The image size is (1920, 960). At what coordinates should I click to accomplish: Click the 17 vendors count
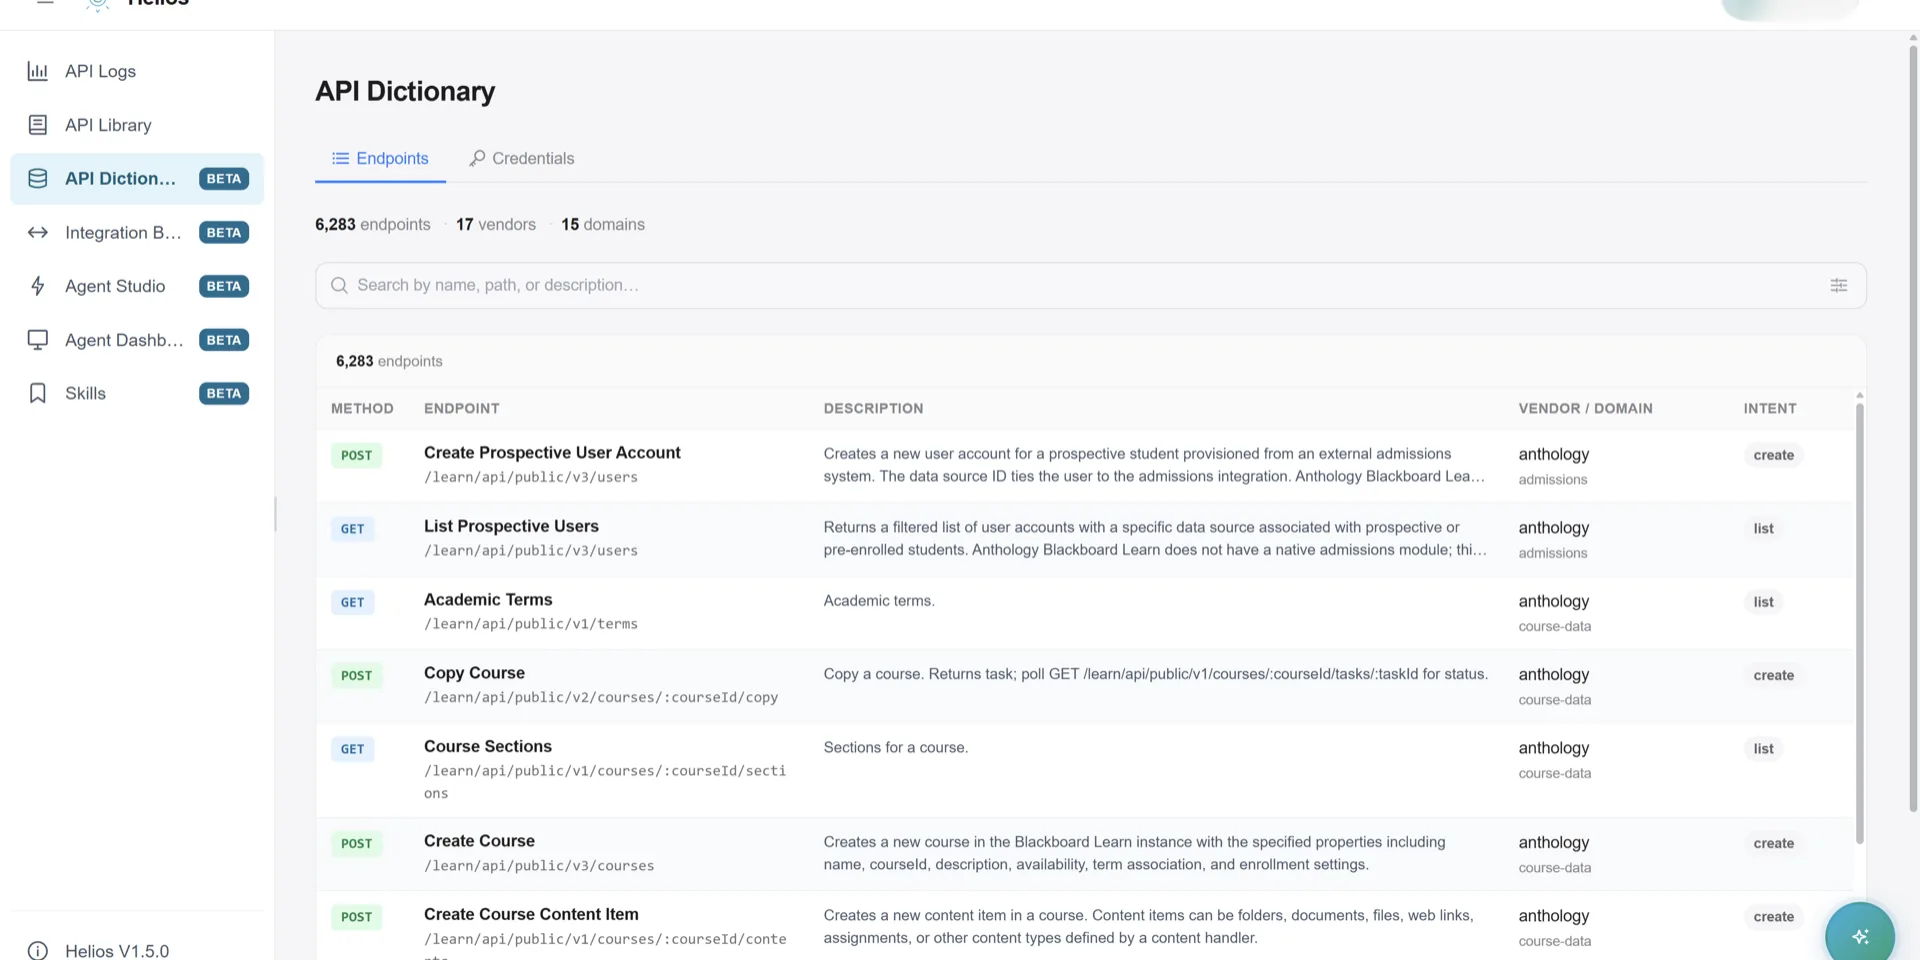(x=496, y=225)
